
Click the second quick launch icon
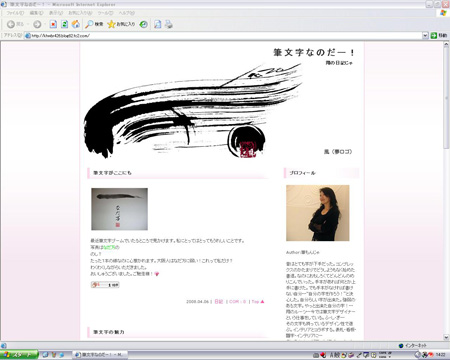(x=53, y=355)
